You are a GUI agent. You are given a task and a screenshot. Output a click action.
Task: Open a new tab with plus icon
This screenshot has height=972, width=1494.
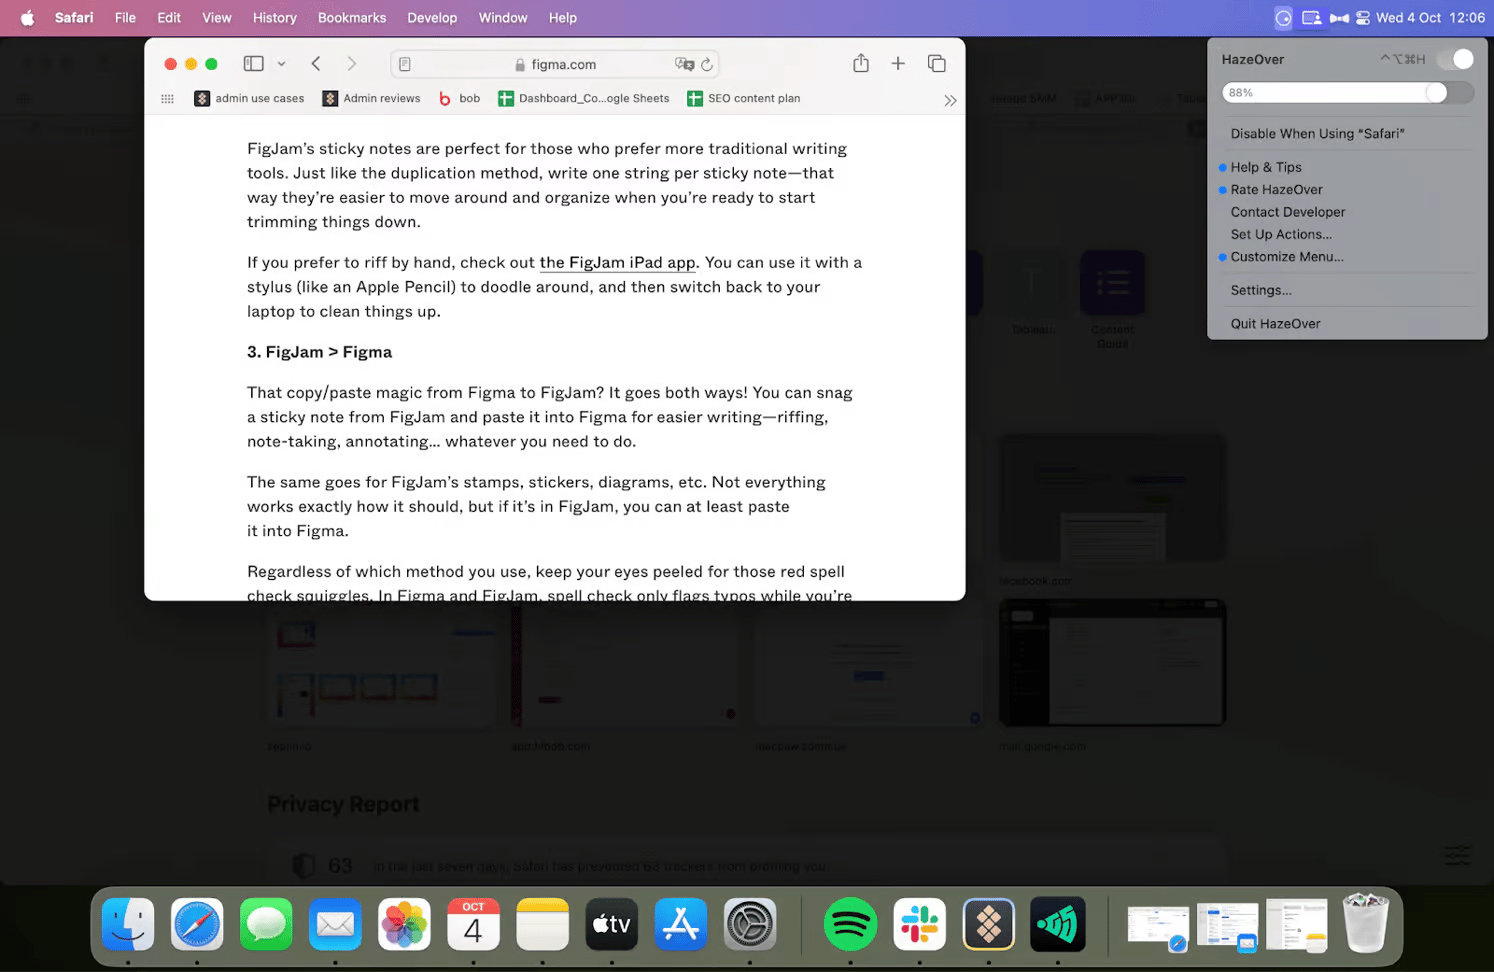click(898, 64)
